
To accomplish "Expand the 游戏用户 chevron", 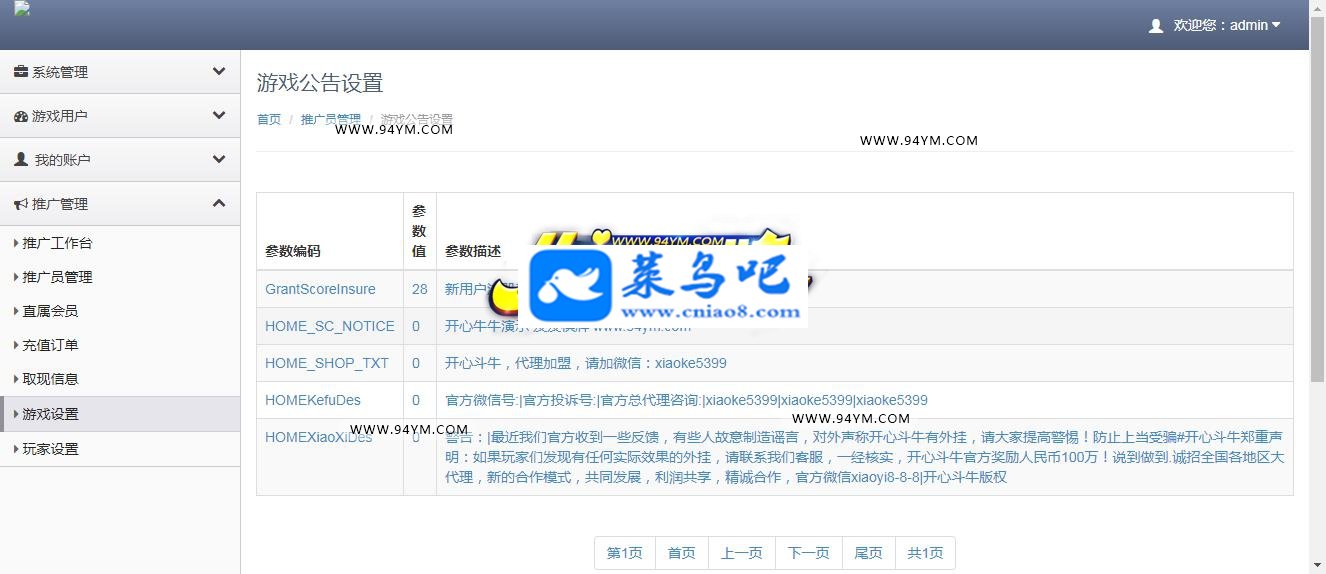I will coord(219,115).
